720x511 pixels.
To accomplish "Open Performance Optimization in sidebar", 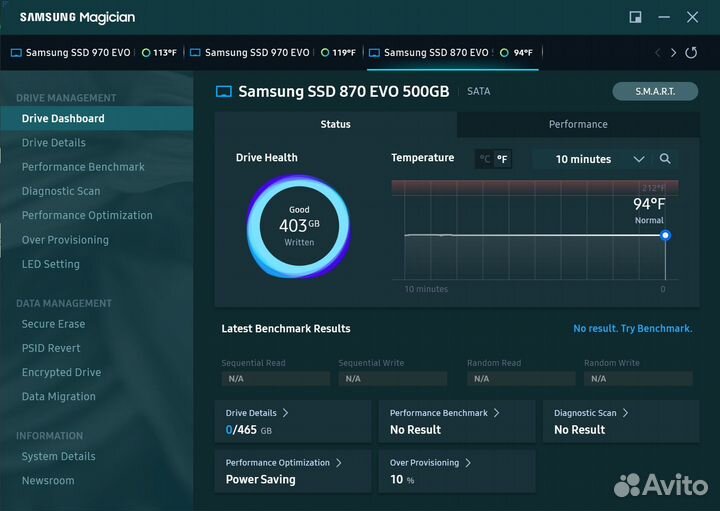I will 87,215.
